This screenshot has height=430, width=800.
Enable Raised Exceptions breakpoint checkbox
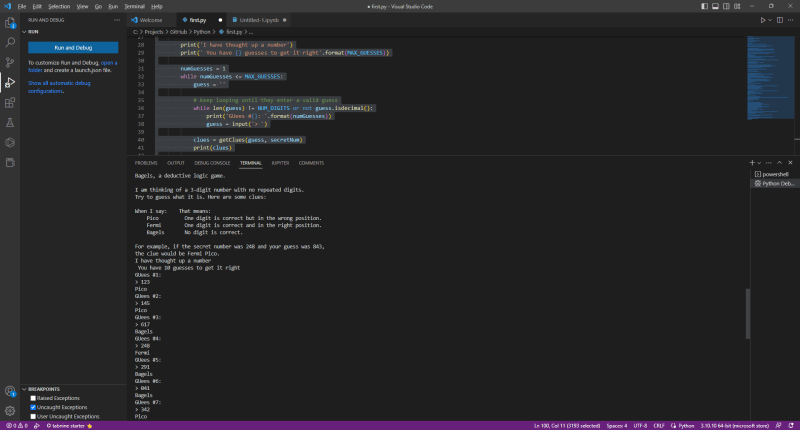coord(33,398)
